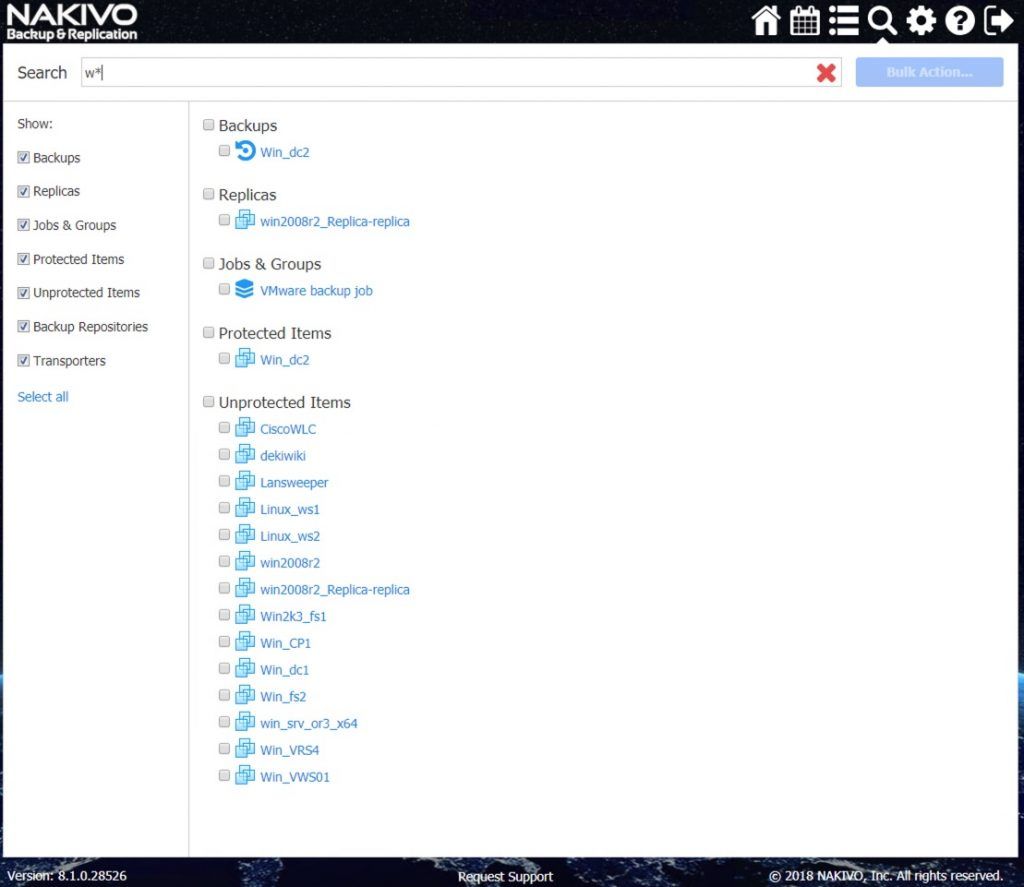
Task: Tick the checkbox for Win_CP1
Action: click(224, 642)
